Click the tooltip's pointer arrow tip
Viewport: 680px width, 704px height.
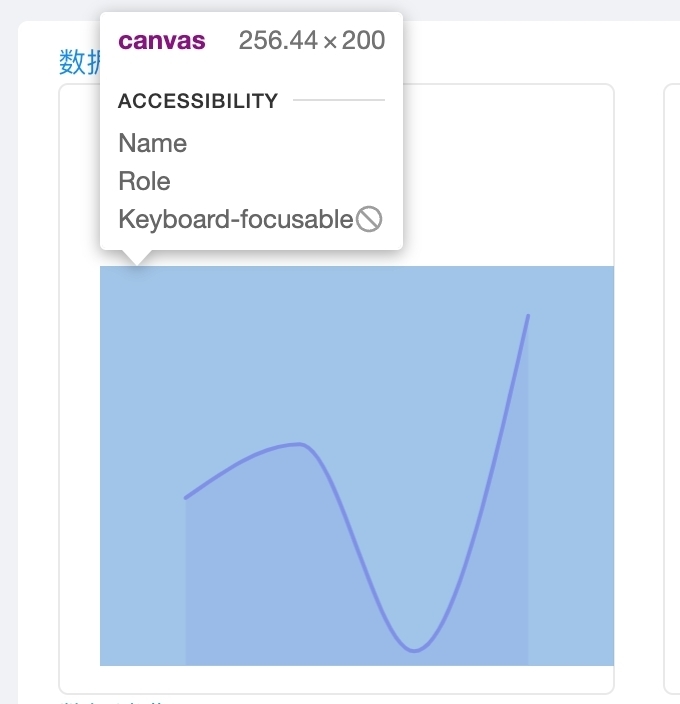(x=137, y=264)
